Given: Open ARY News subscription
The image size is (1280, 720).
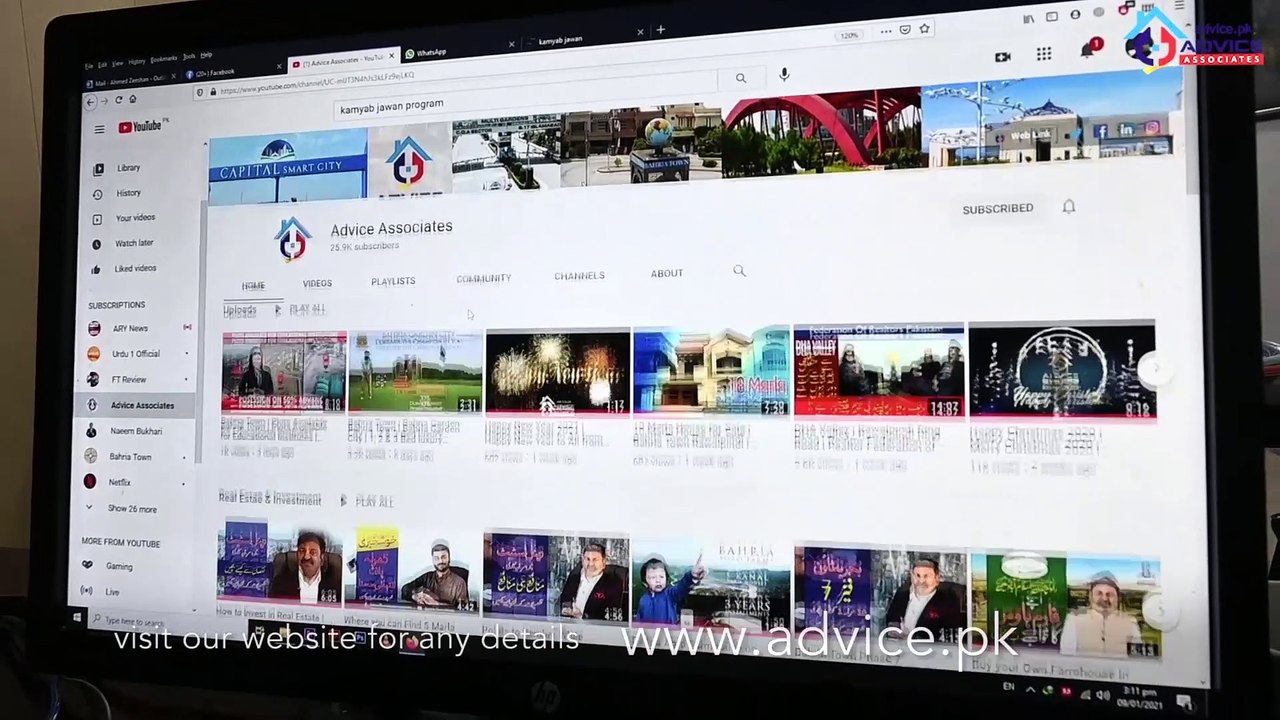Looking at the screenshot, I should tap(130, 328).
